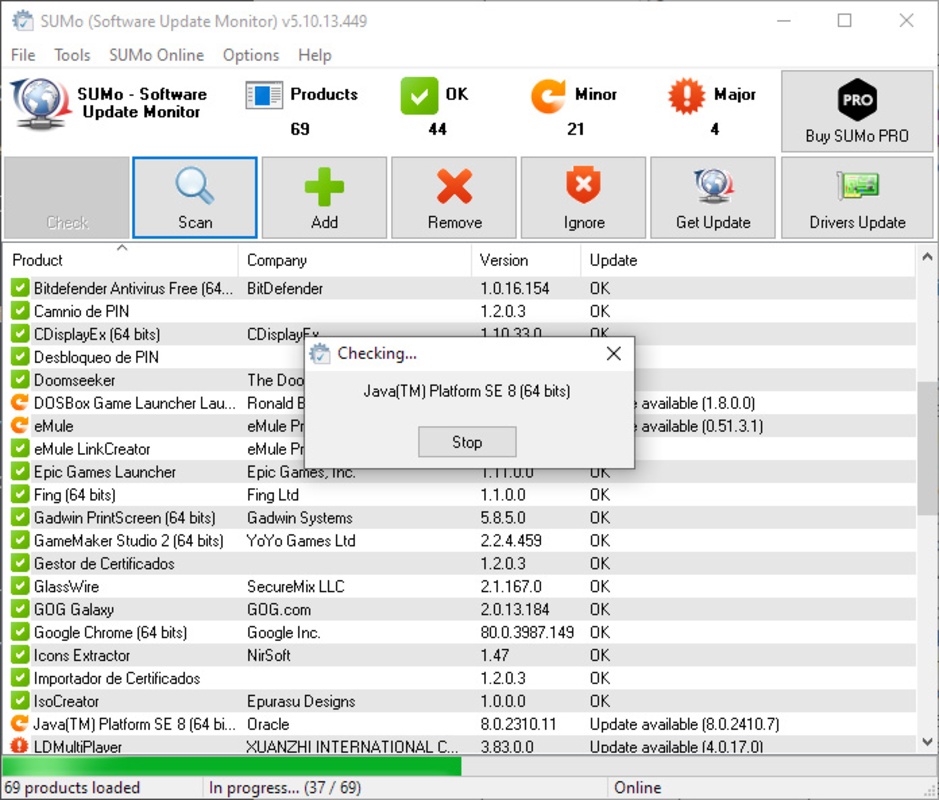939x800 pixels.
Task: Click the scrollbar down arrow
Action: click(927, 741)
